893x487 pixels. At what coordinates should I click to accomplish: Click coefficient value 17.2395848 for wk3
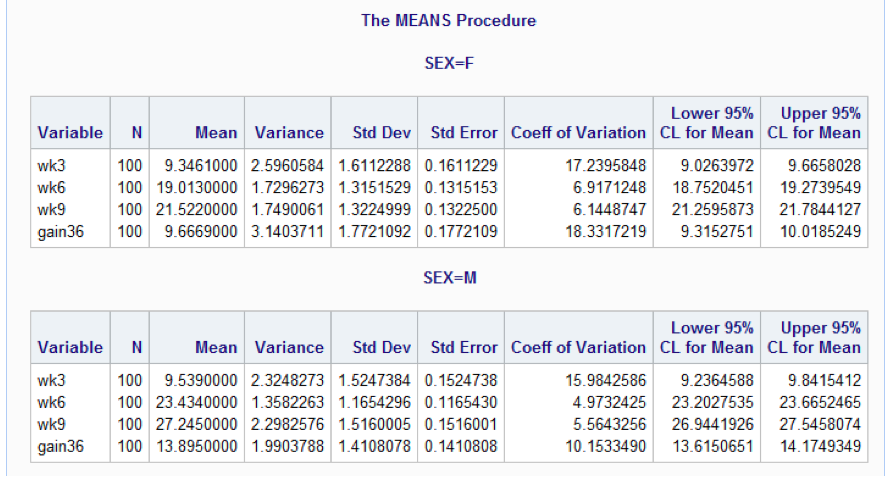click(605, 166)
